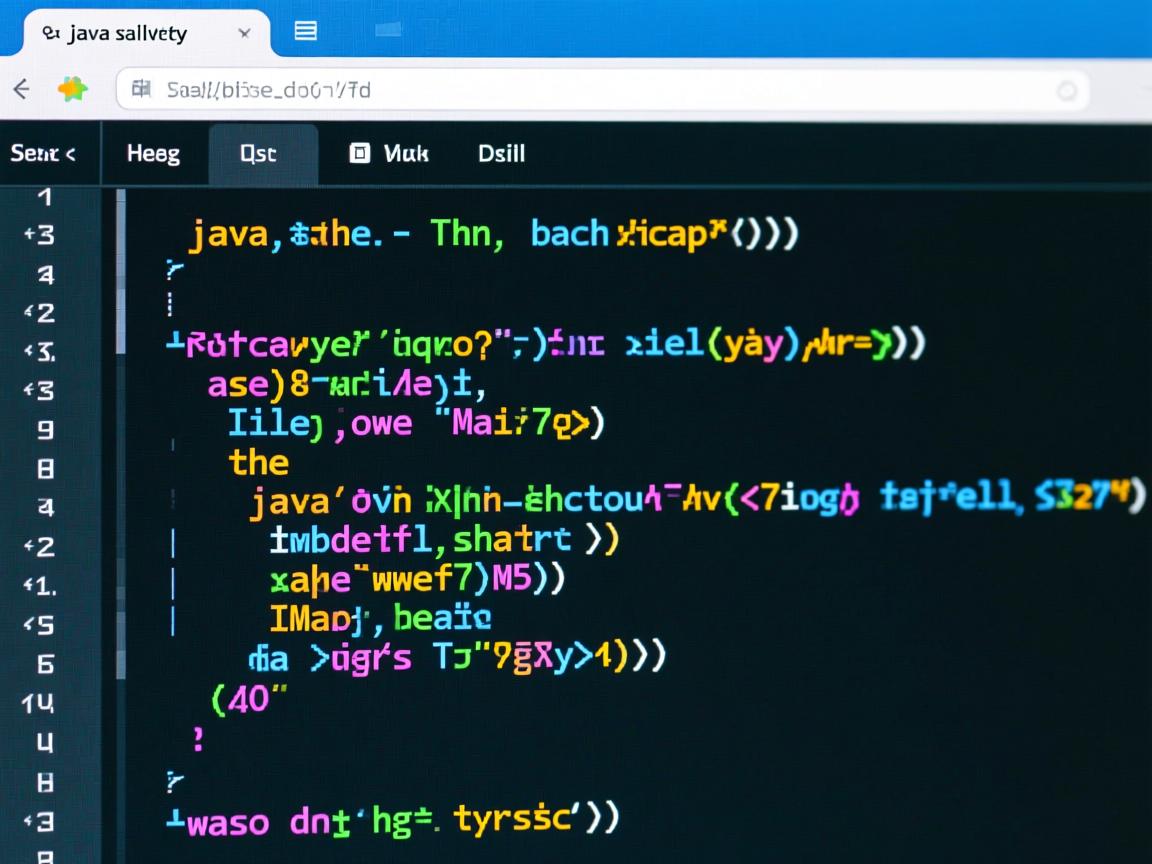
Task: Close the java sallvety browser tab
Action: [x=244, y=33]
